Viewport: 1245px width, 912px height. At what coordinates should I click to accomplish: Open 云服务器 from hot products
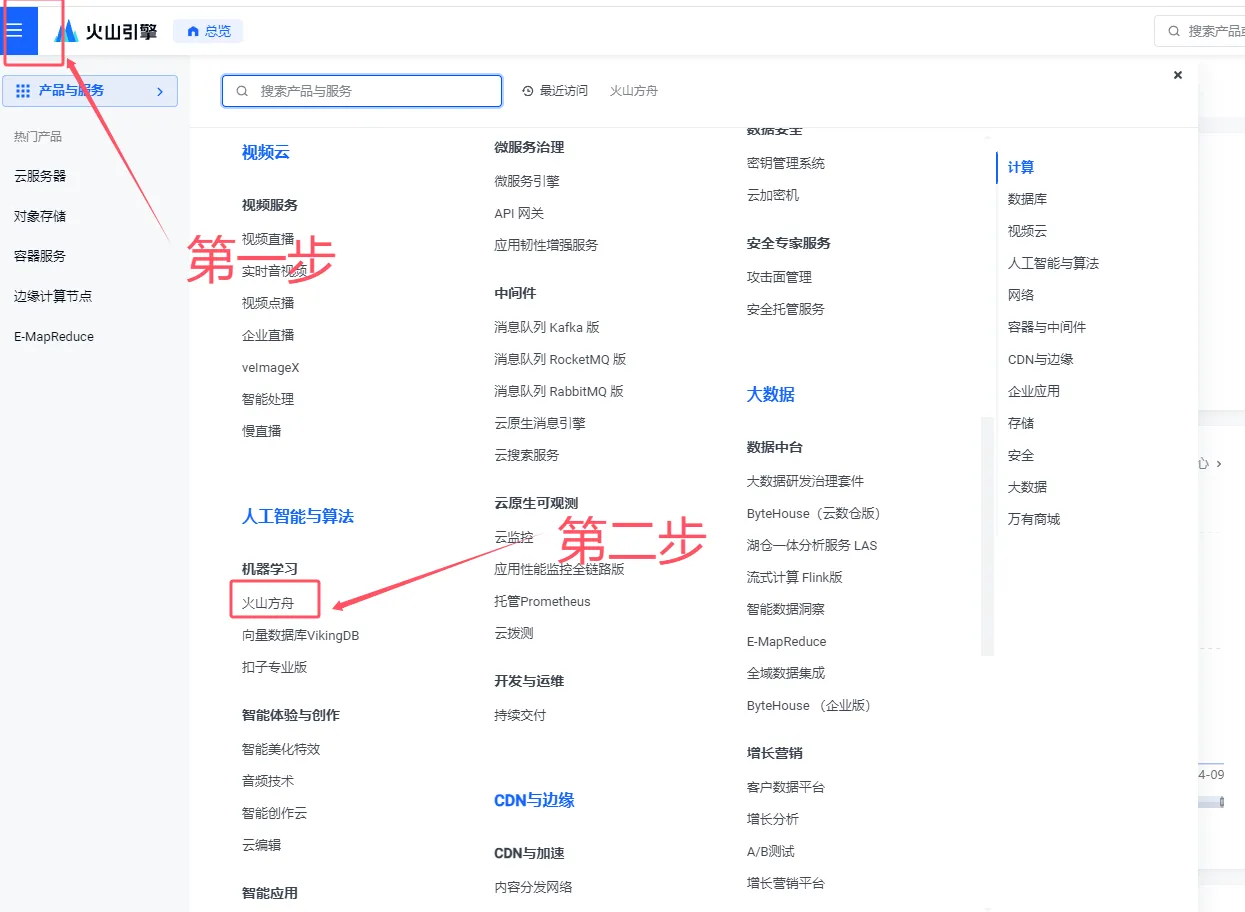[40, 176]
